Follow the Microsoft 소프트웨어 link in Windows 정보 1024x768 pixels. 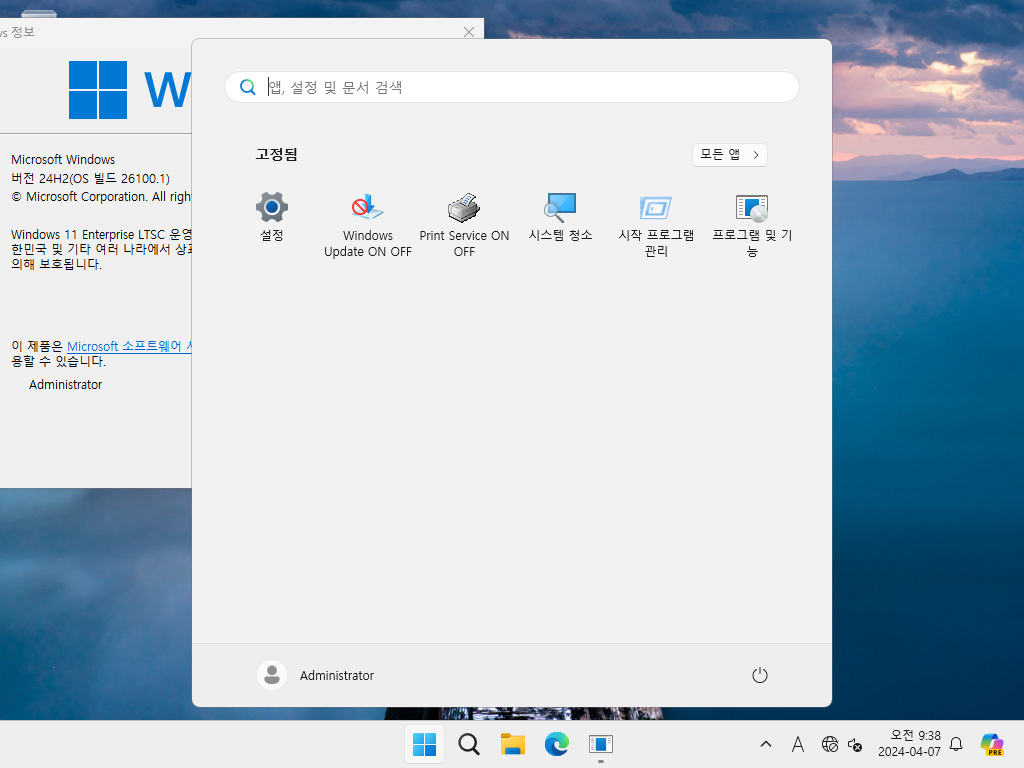(x=129, y=346)
